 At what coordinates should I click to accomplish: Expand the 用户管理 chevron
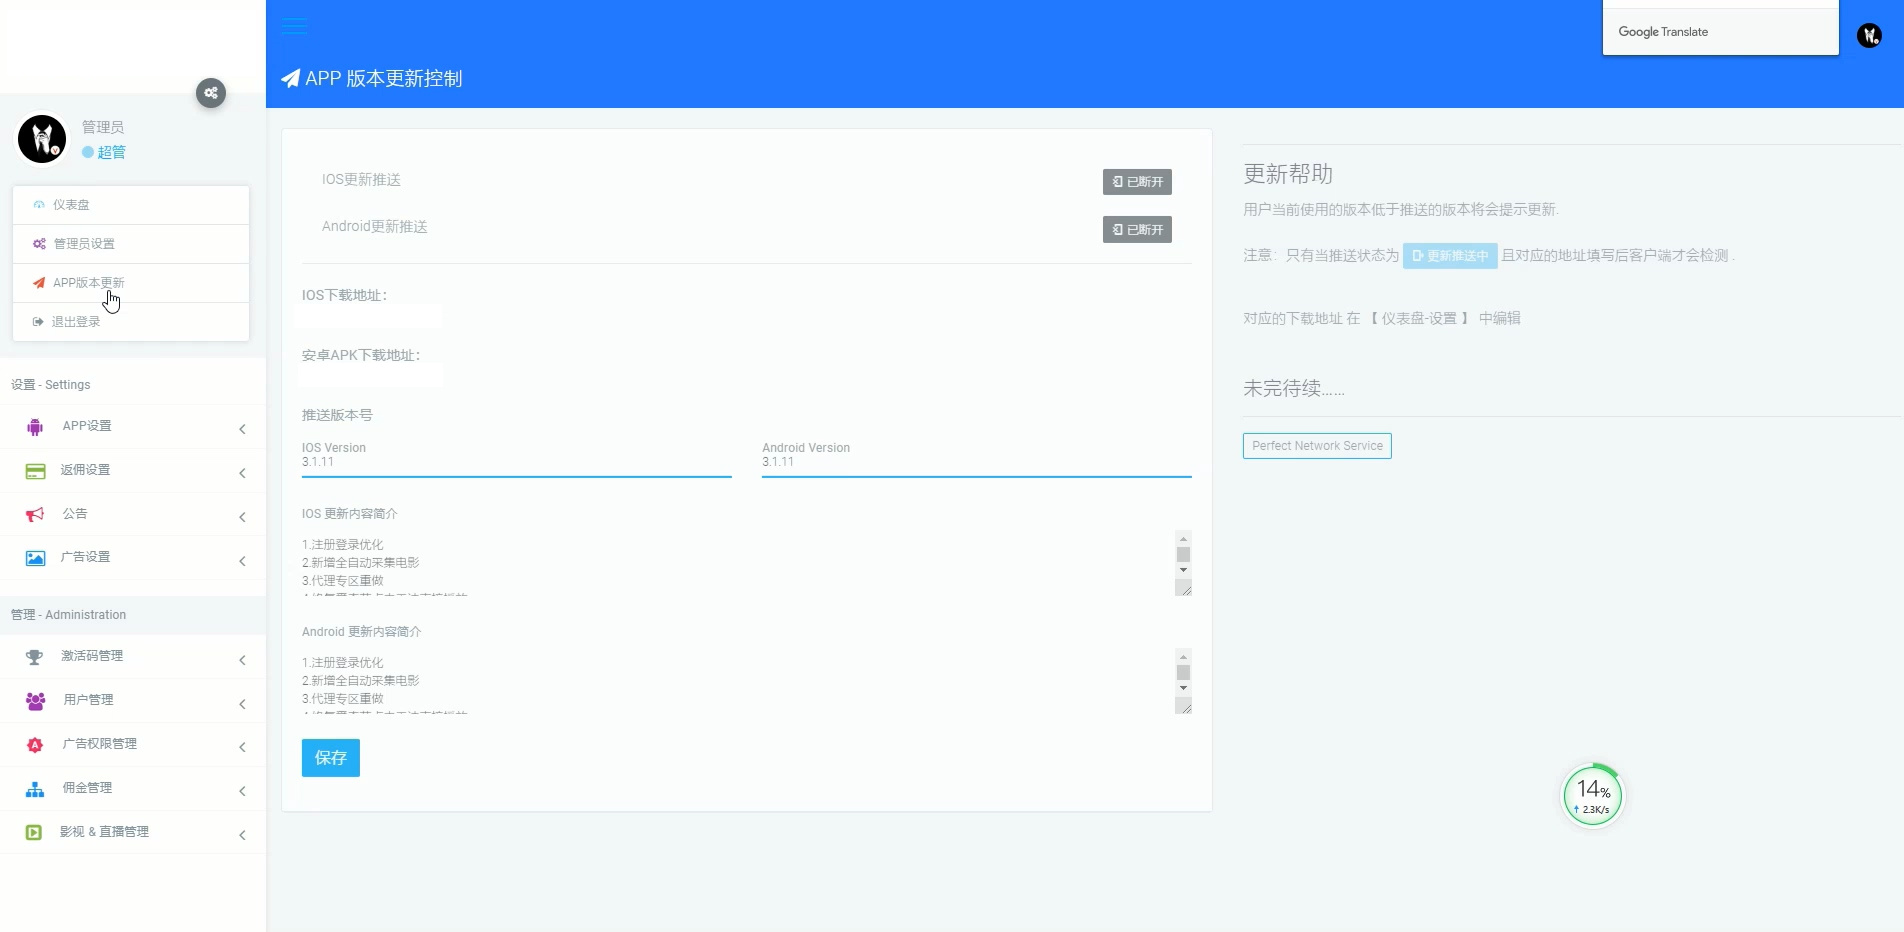(x=242, y=704)
